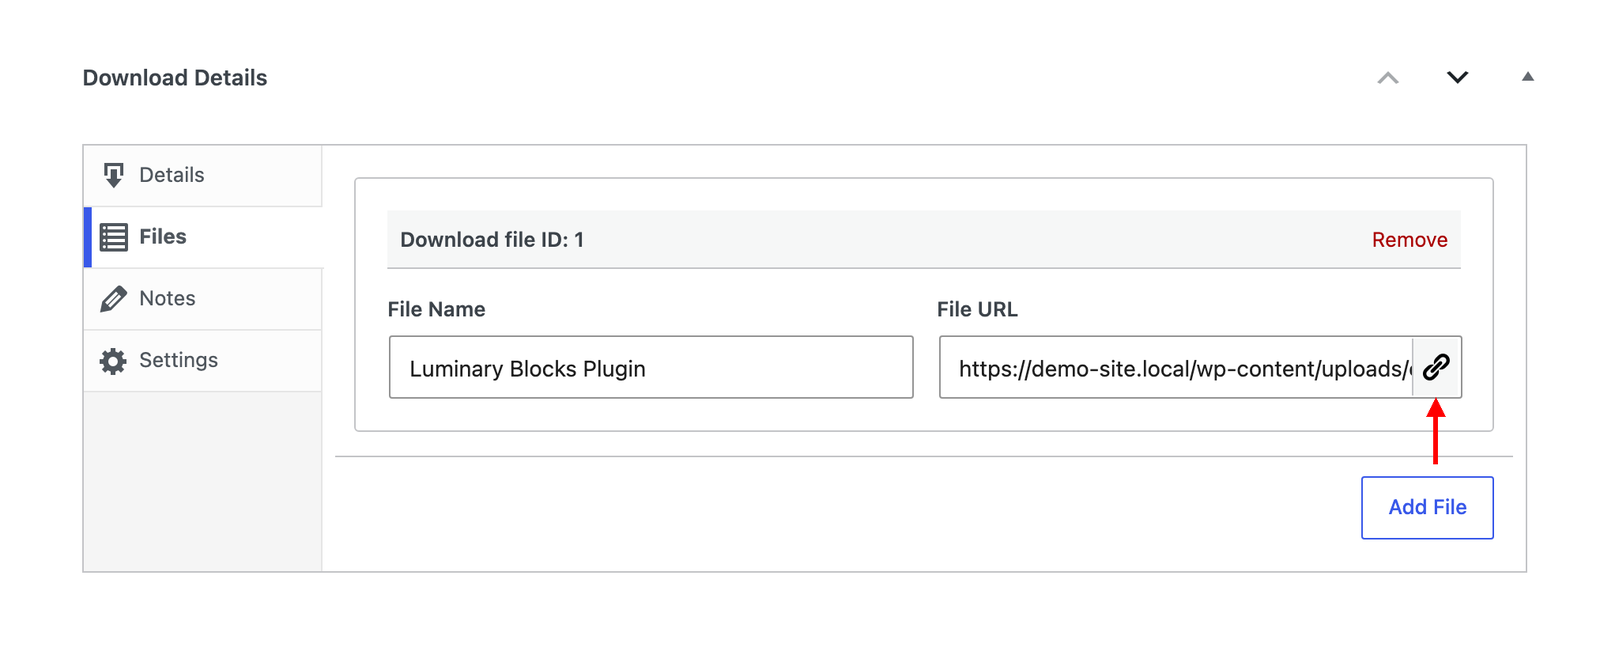
Task: Collapse the Download Details panel
Action: [1528, 77]
